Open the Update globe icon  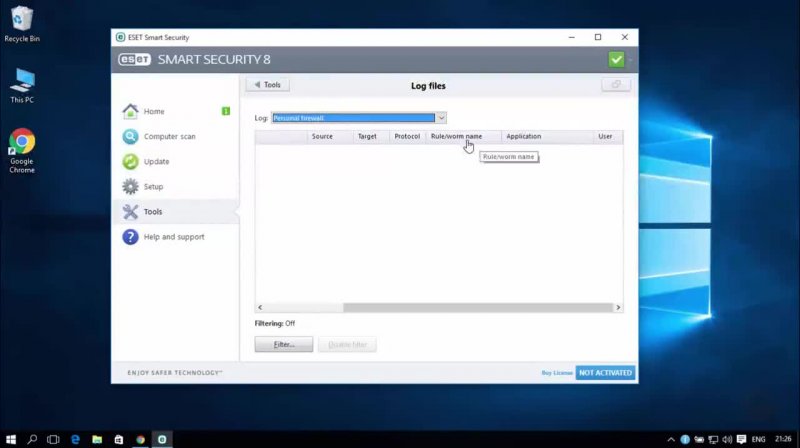pyautogui.click(x=130, y=162)
